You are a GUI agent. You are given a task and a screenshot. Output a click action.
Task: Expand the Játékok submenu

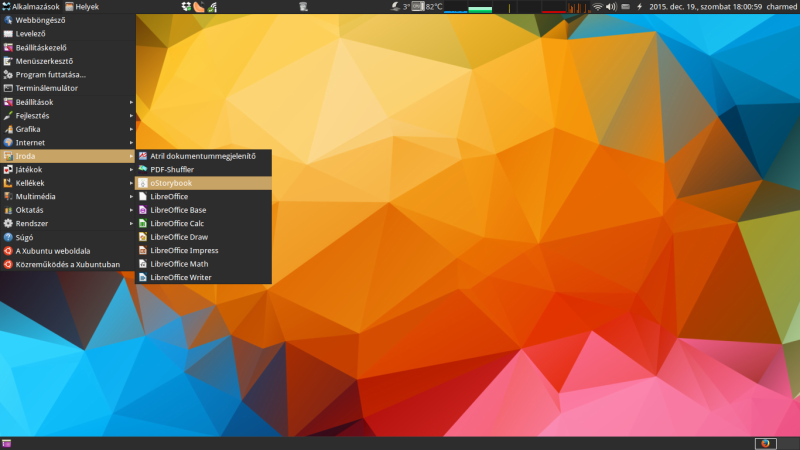tap(68, 169)
